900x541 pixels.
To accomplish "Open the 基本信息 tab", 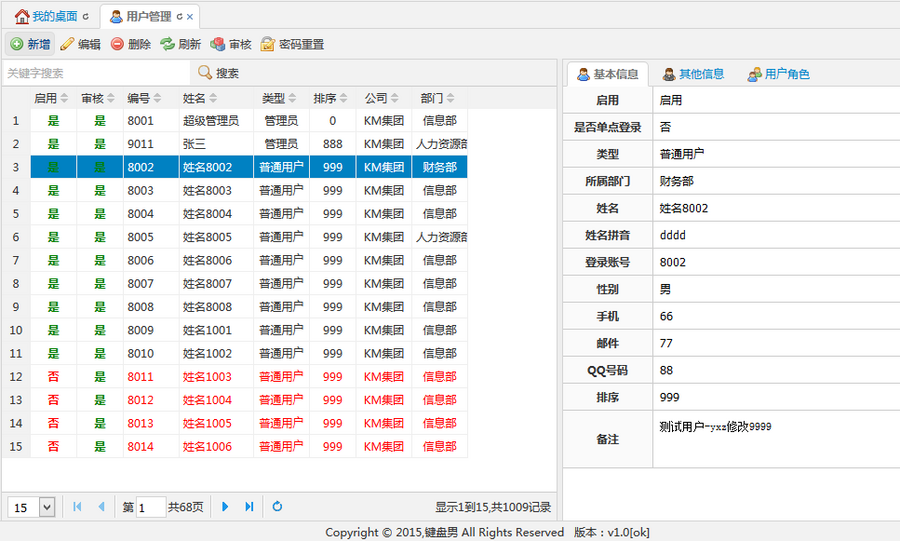I will click(608, 74).
